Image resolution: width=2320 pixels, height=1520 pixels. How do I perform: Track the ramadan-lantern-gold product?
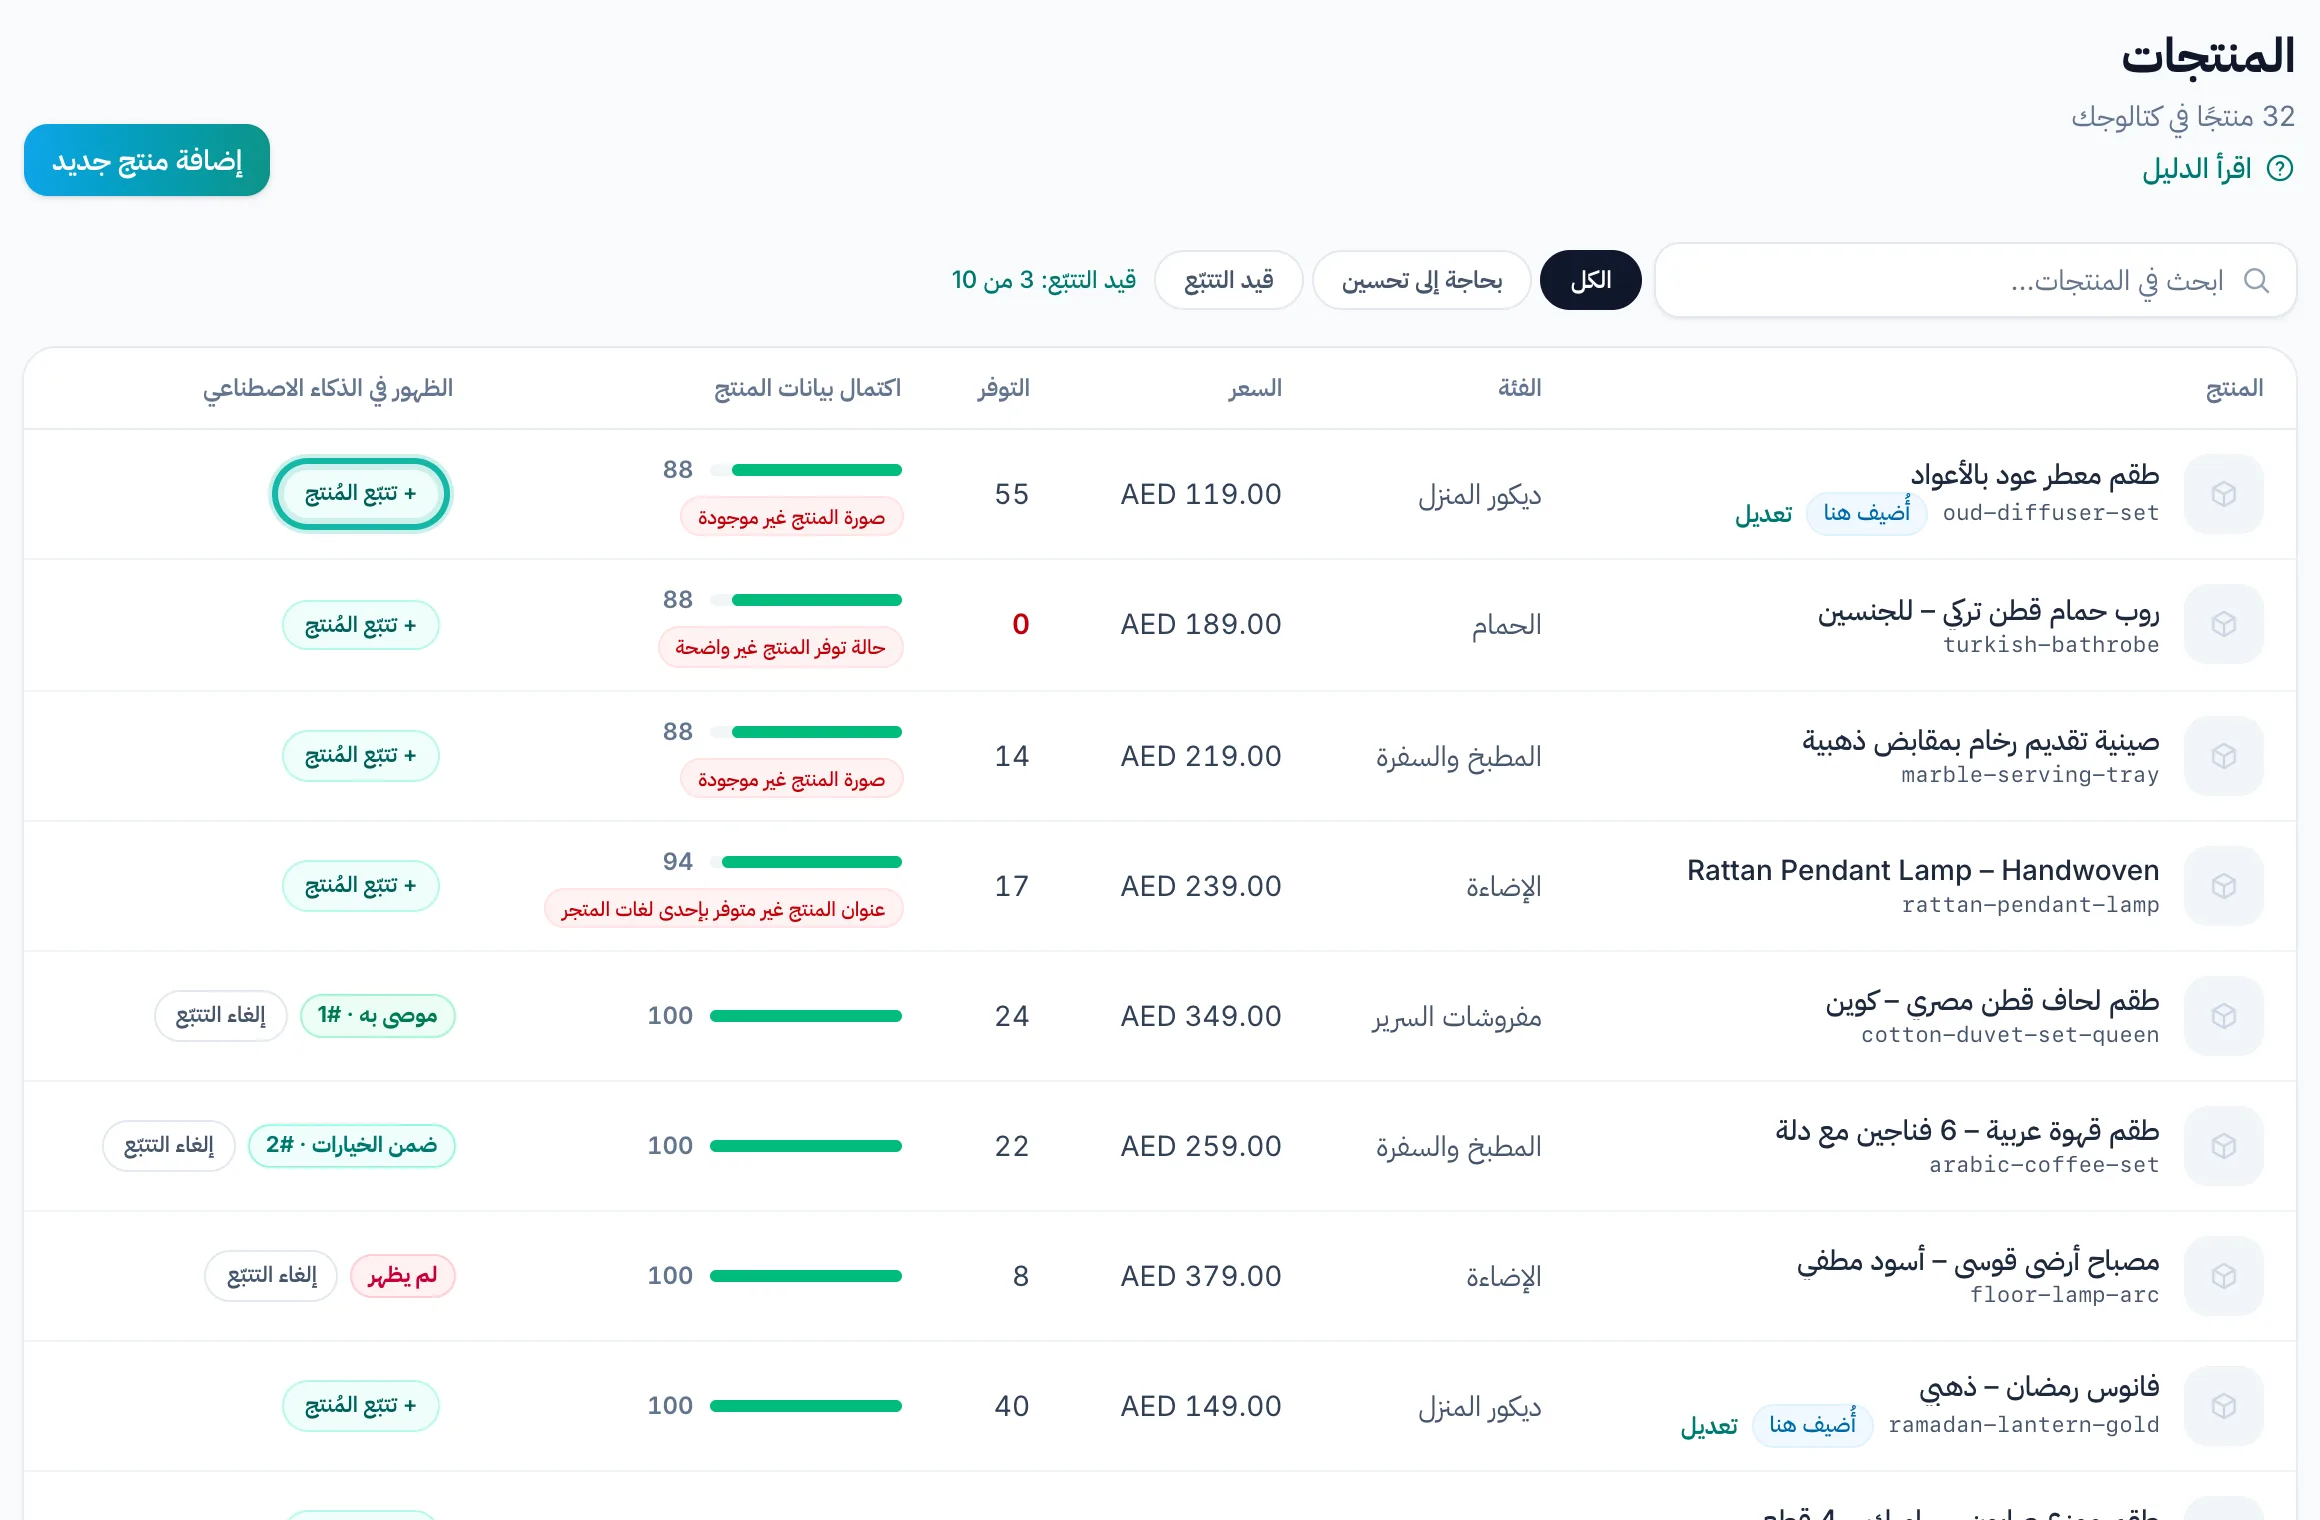pos(360,1405)
